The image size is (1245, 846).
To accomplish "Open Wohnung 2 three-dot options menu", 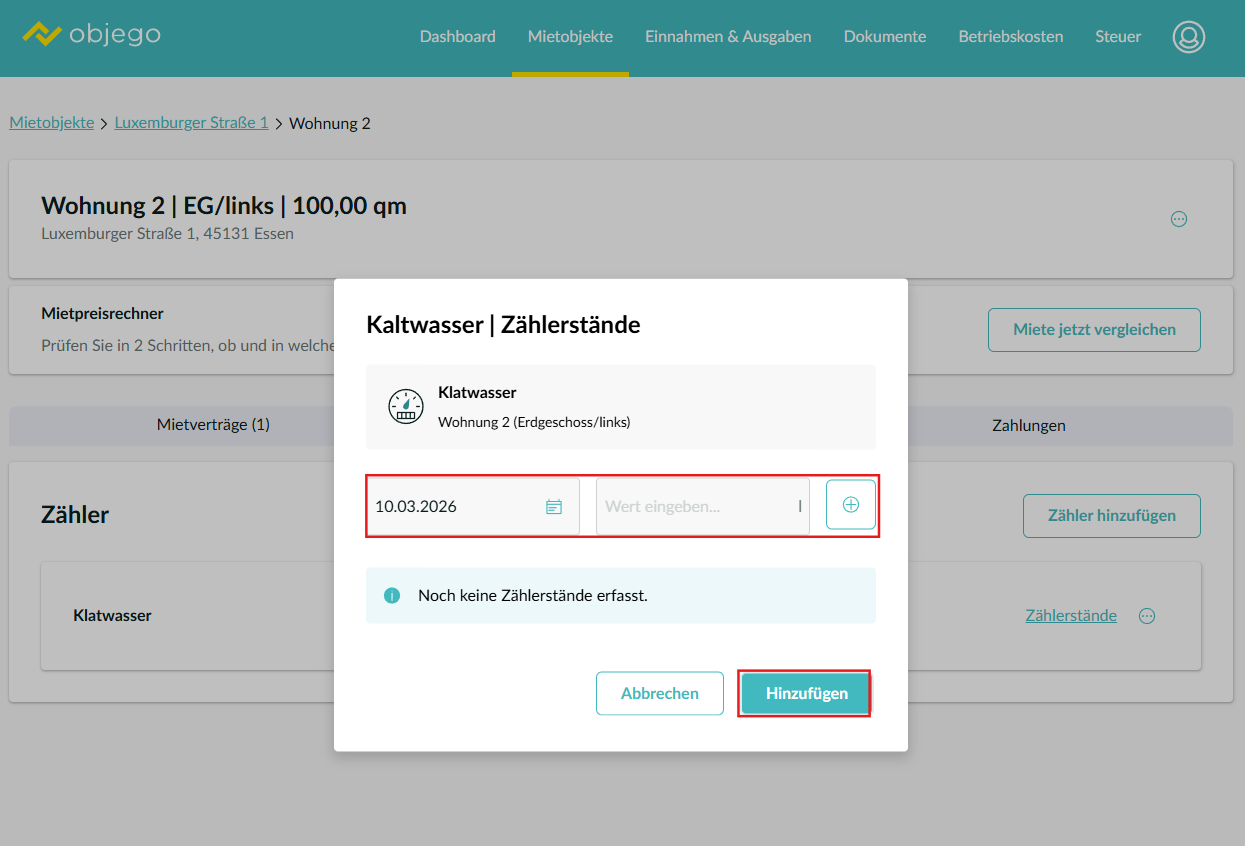I will tap(1178, 219).
